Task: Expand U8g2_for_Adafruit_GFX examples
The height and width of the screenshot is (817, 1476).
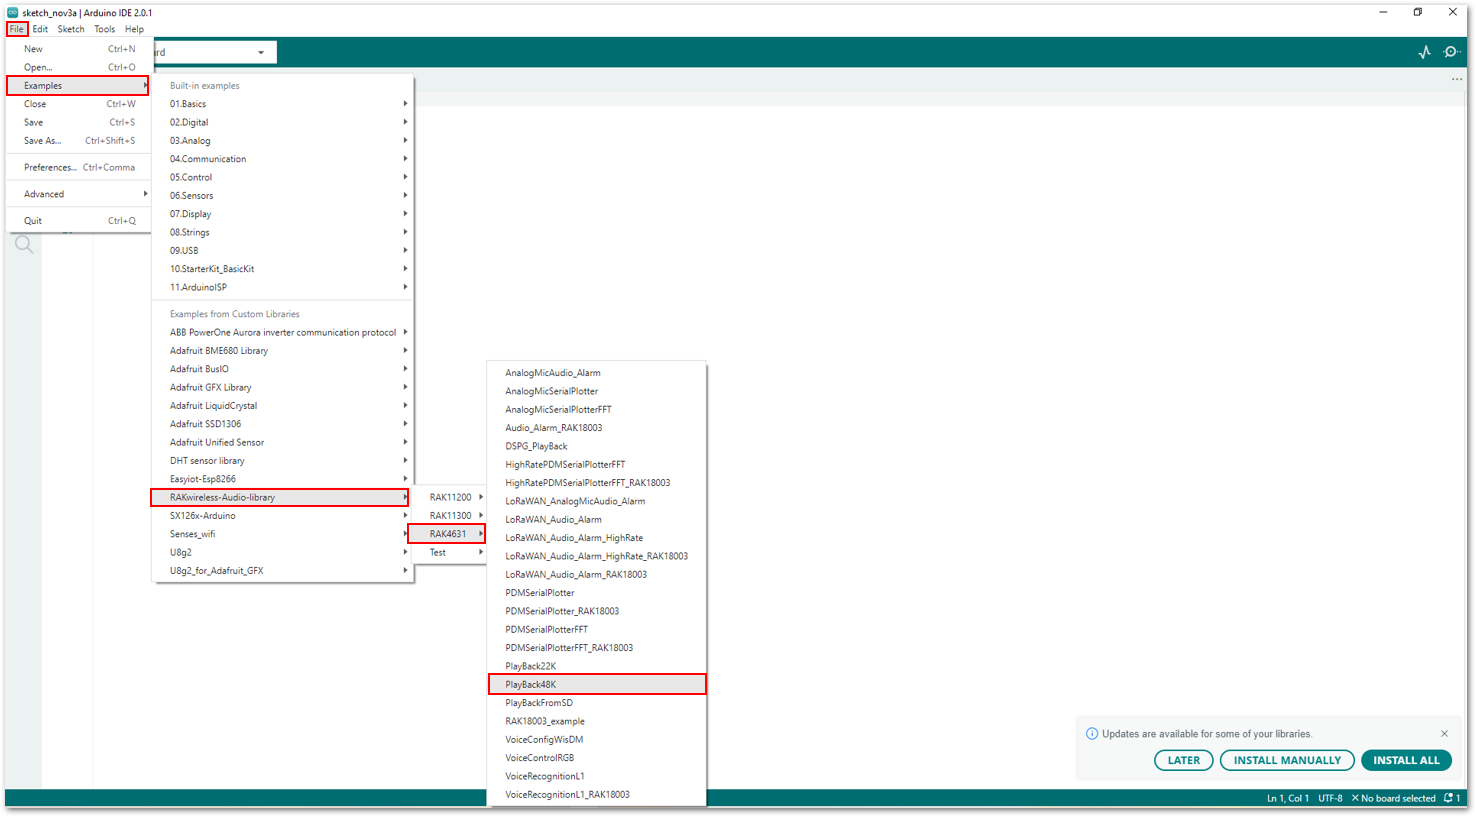Action: [283, 571]
